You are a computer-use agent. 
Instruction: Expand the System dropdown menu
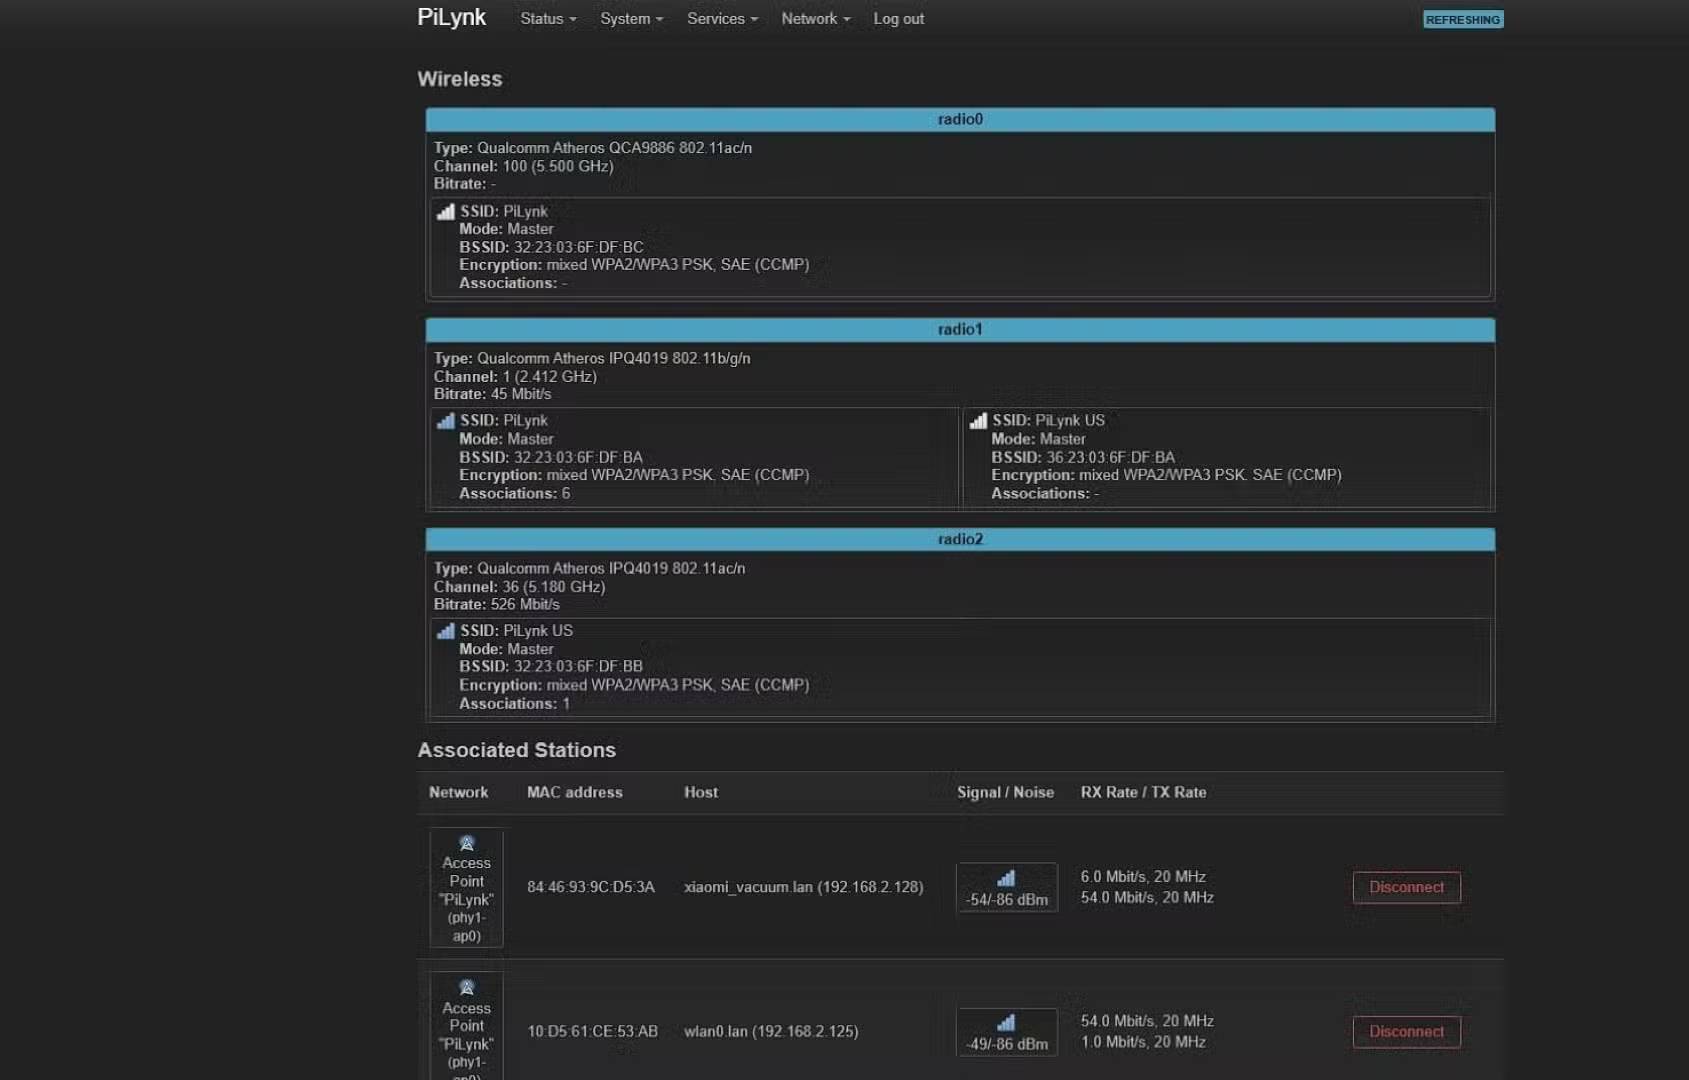pyautogui.click(x=631, y=19)
